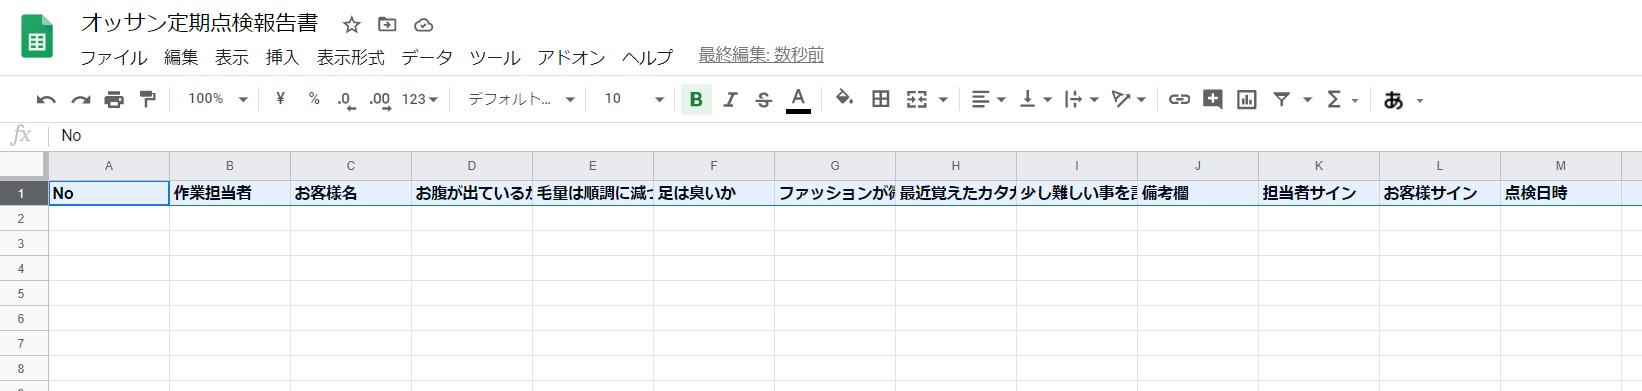
Task: Open the vertical align dropdown
Action: [x=1035, y=99]
